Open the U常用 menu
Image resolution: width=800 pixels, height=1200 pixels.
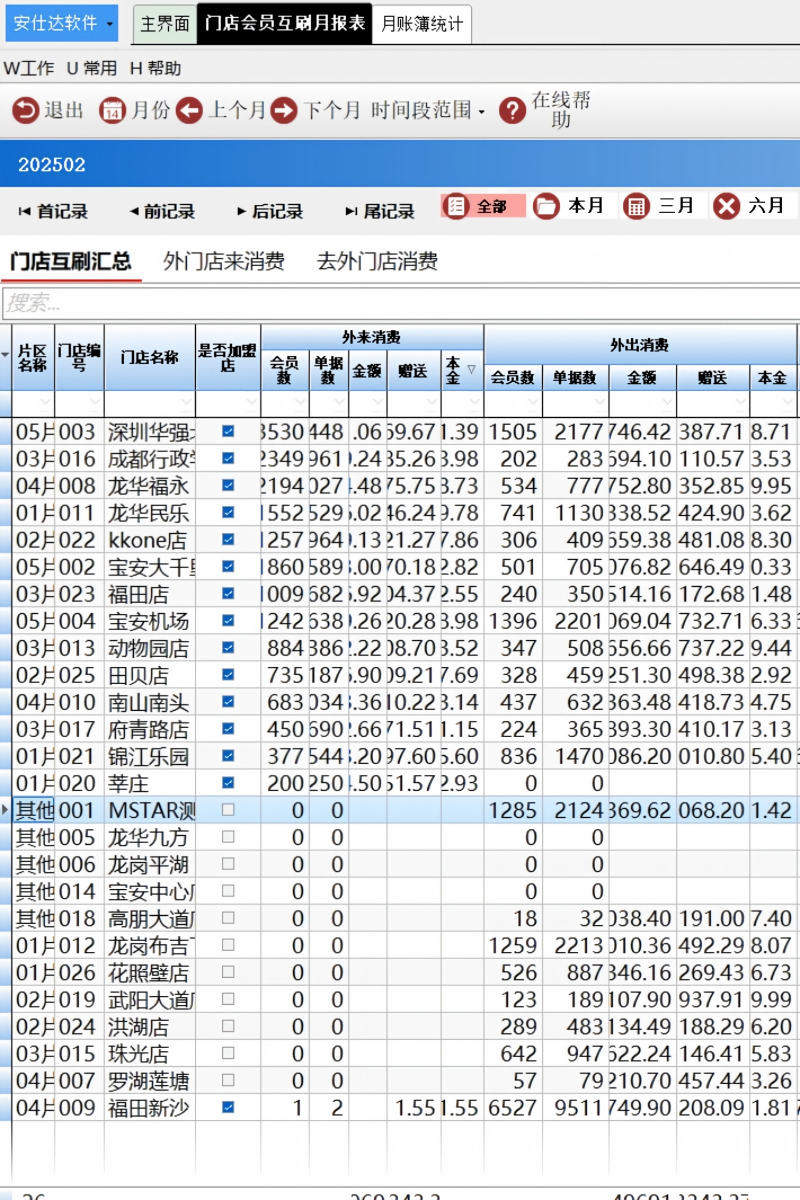click(x=91, y=68)
